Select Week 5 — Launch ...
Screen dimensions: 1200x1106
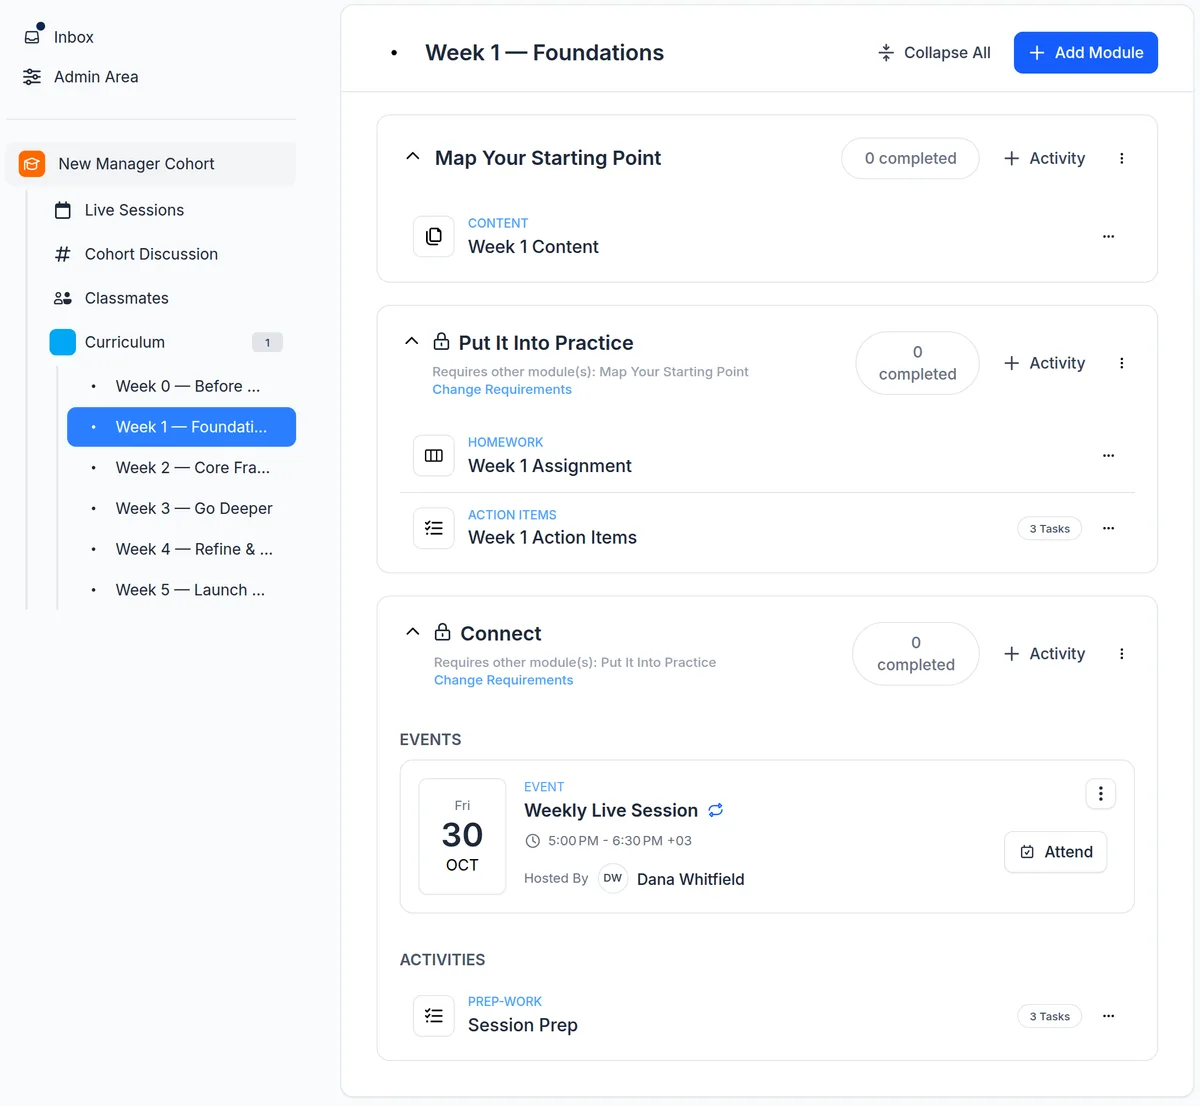pyautogui.click(x=182, y=590)
